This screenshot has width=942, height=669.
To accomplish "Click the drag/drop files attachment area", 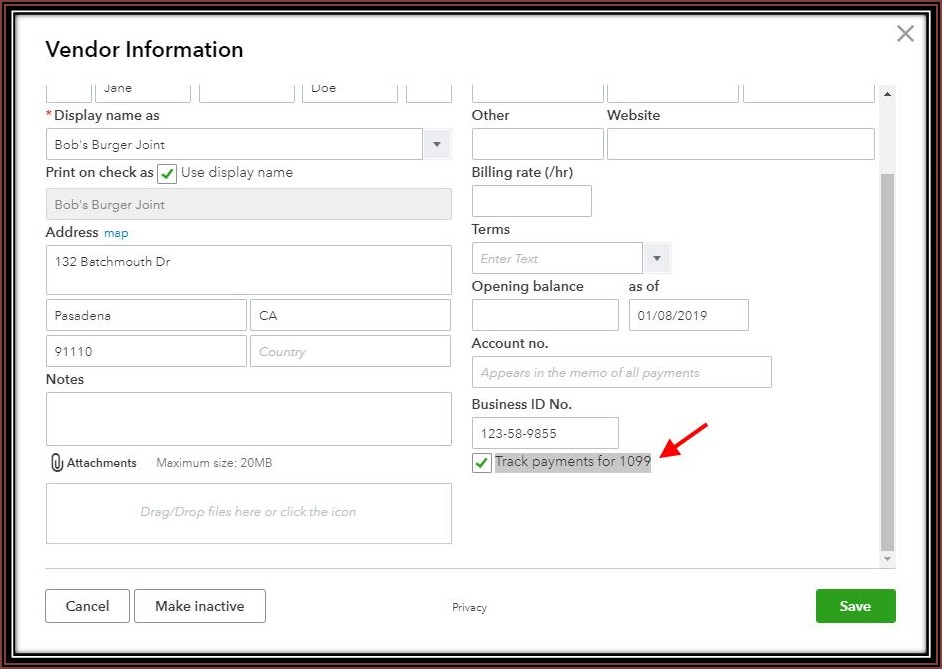I will click(x=248, y=513).
